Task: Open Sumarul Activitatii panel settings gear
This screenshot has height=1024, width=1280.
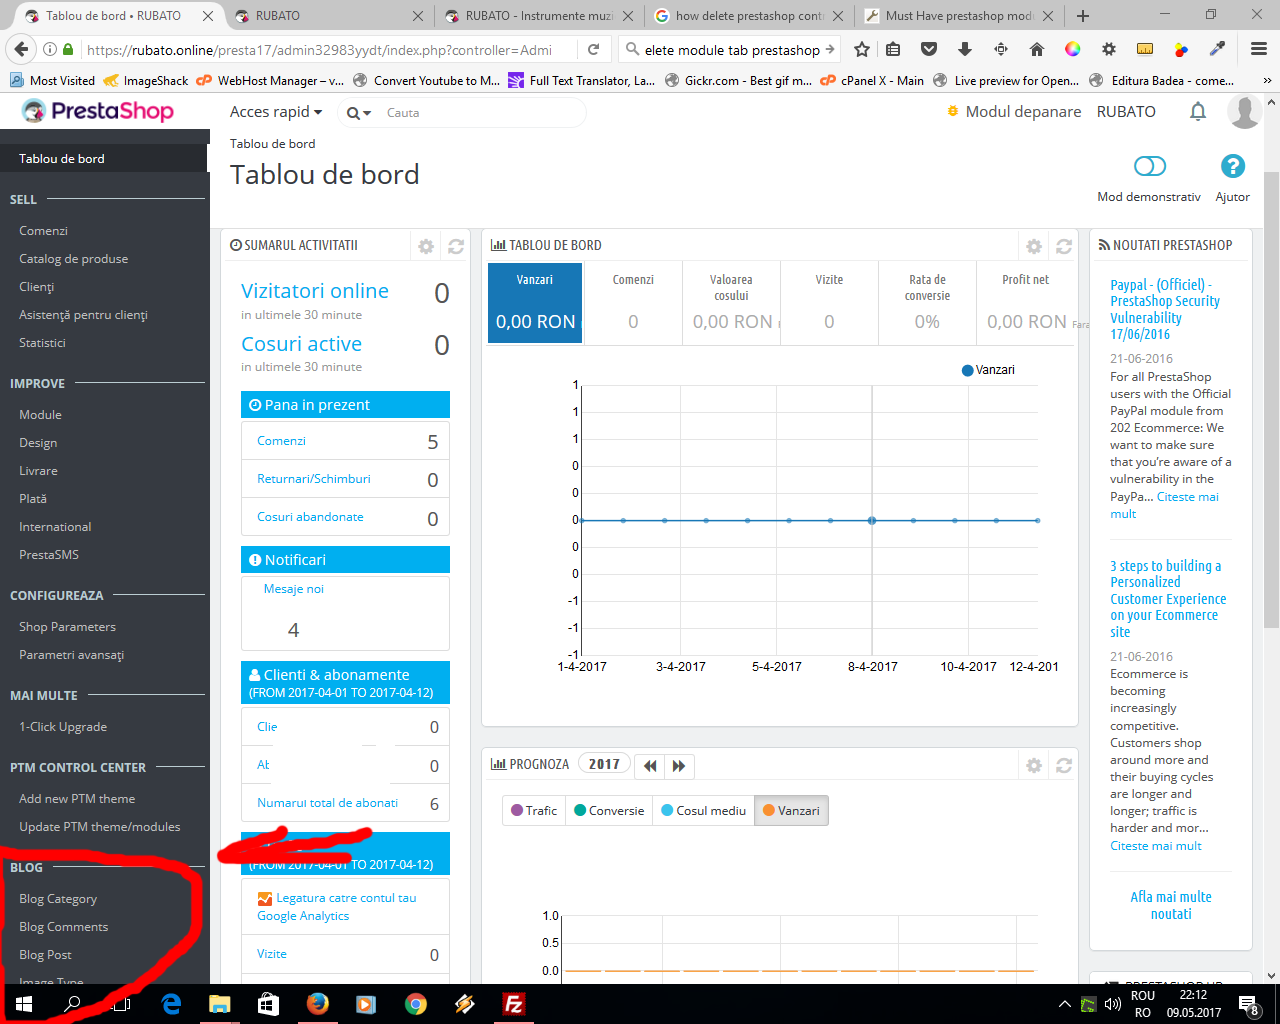Action: click(426, 246)
